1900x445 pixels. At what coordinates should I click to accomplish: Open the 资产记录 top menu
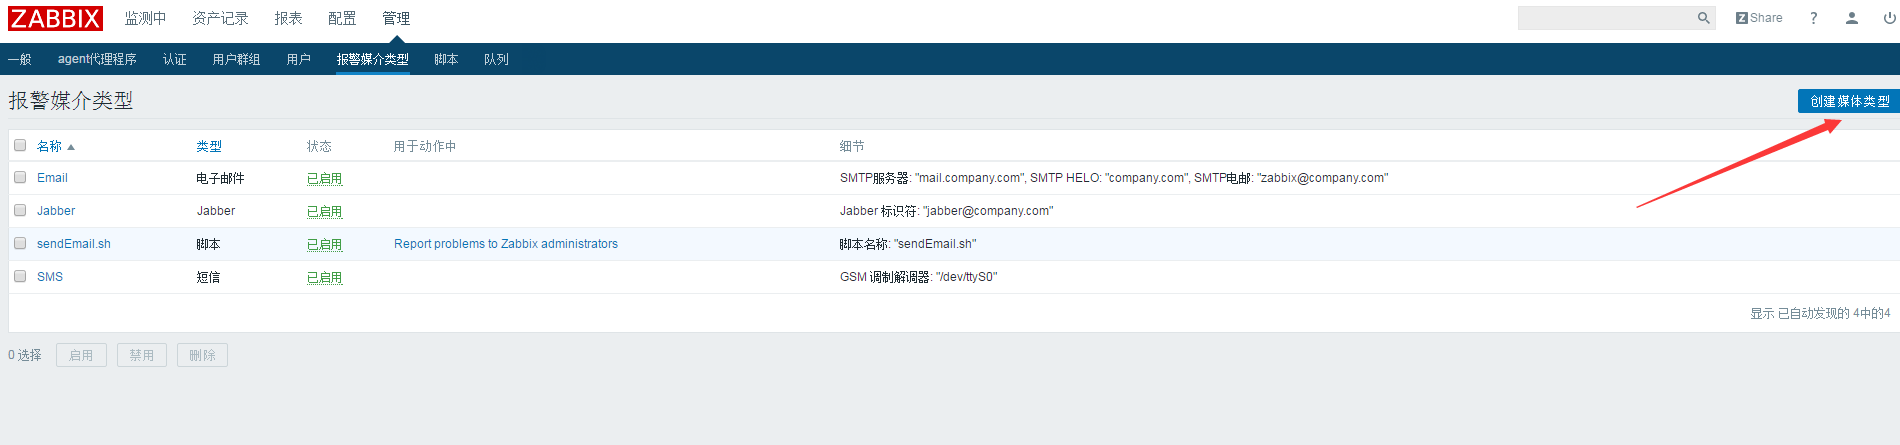pyautogui.click(x=220, y=18)
